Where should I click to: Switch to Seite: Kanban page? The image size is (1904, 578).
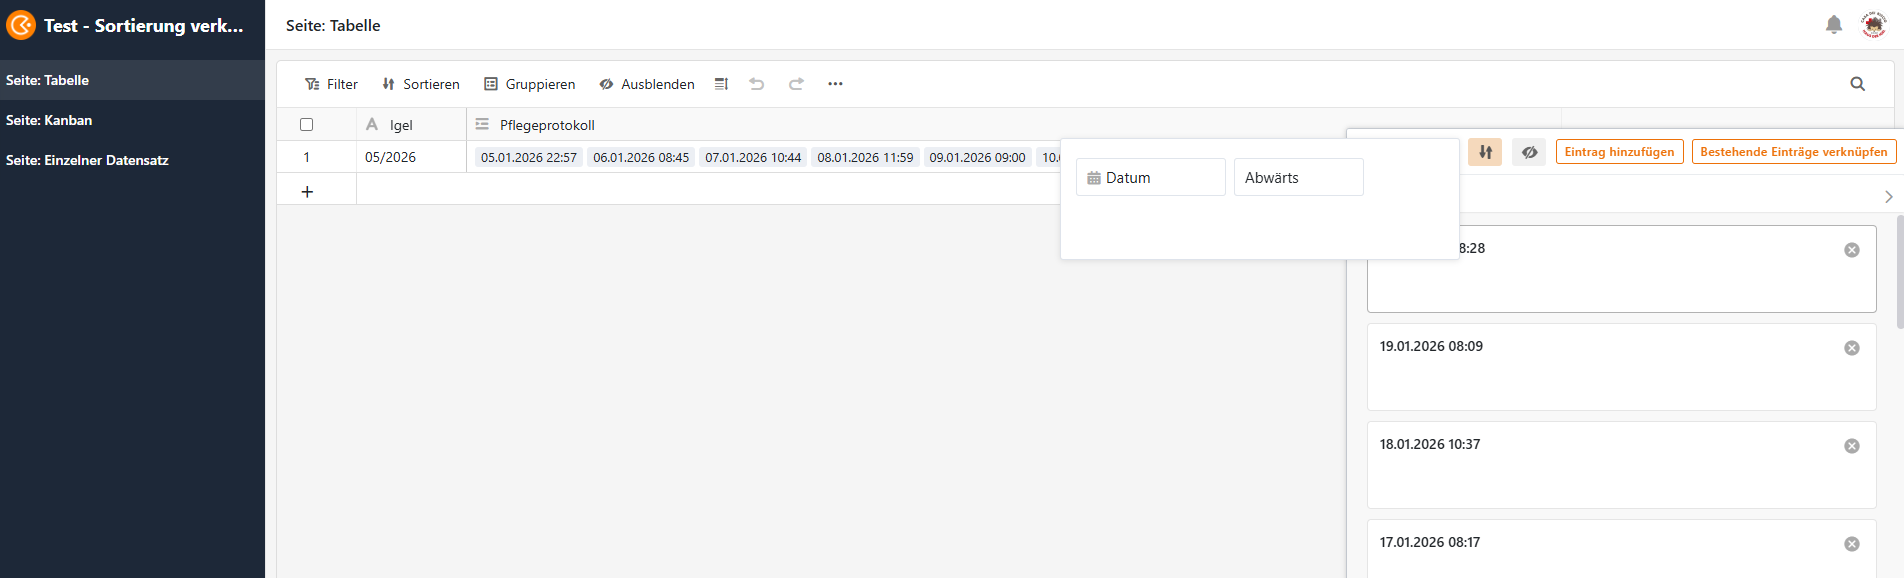point(49,120)
